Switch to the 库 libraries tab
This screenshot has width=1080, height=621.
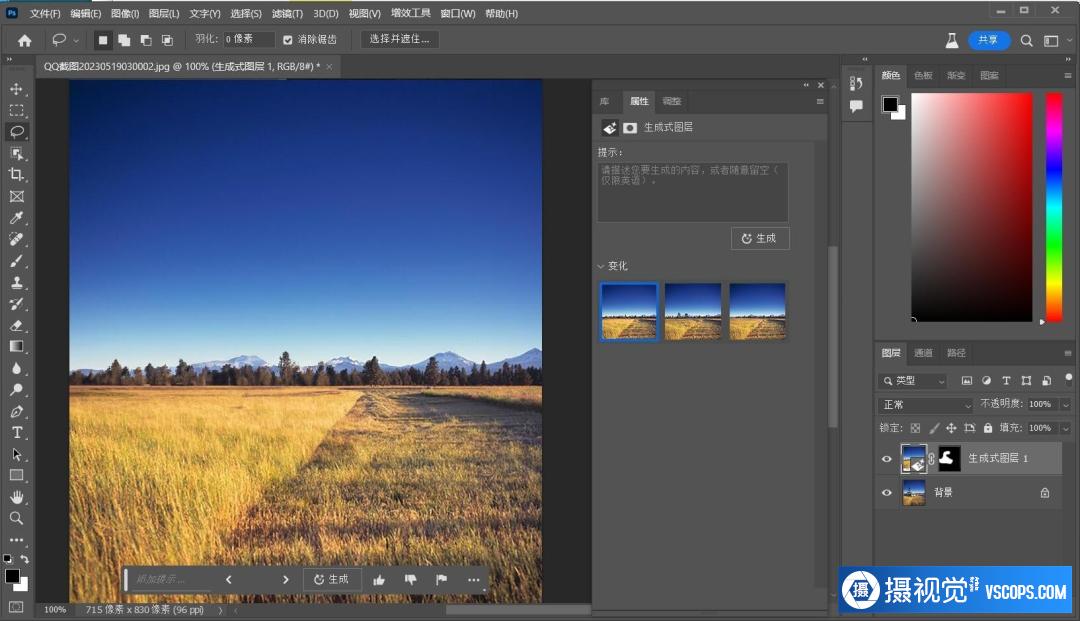604,101
